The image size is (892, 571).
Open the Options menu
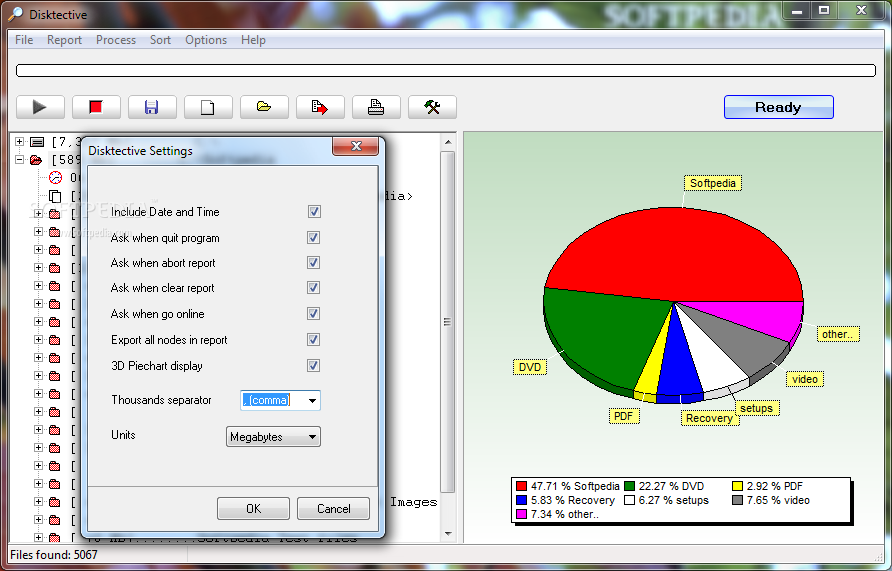[206, 40]
